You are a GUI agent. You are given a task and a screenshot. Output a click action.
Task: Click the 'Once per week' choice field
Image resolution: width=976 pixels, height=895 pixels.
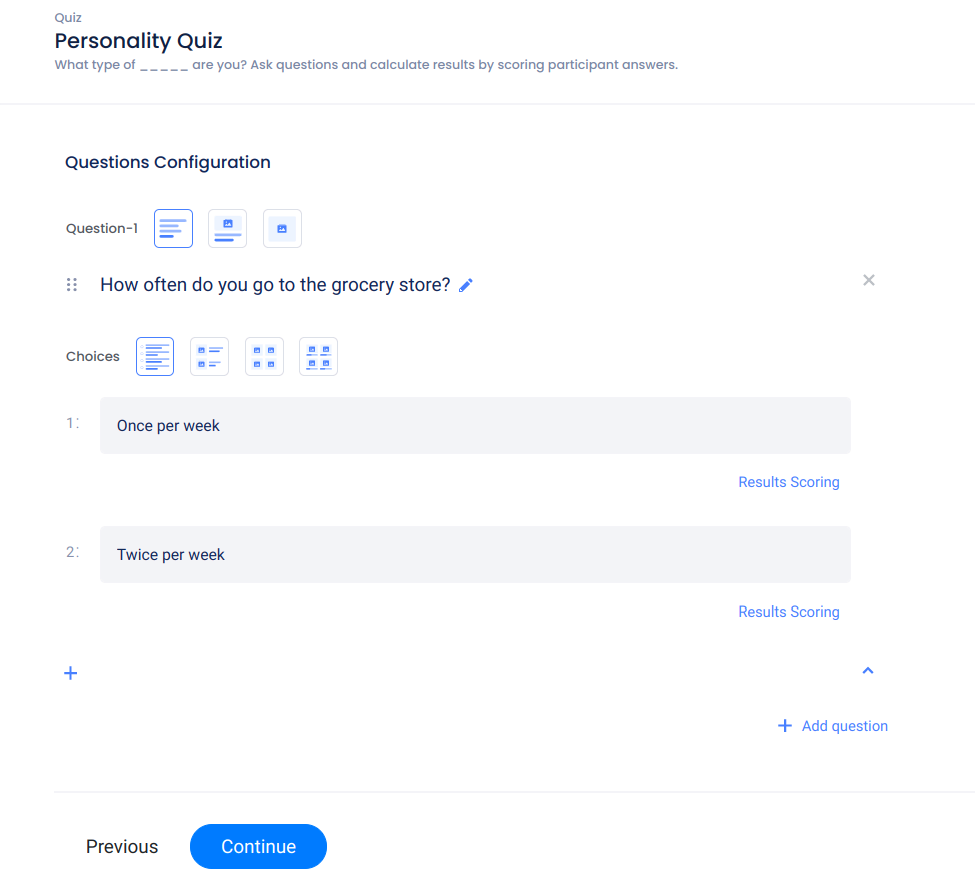point(475,425)
